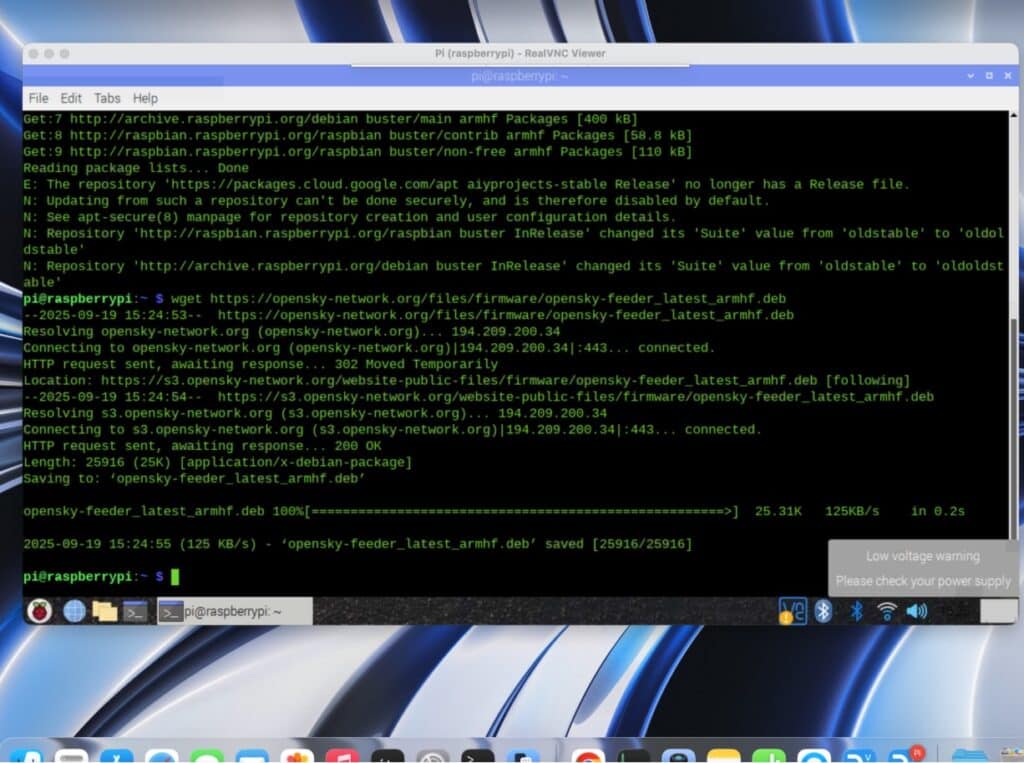Launch the web browser from the taskbar
This screenshot has width=1024, height=763.
(74, 610)
